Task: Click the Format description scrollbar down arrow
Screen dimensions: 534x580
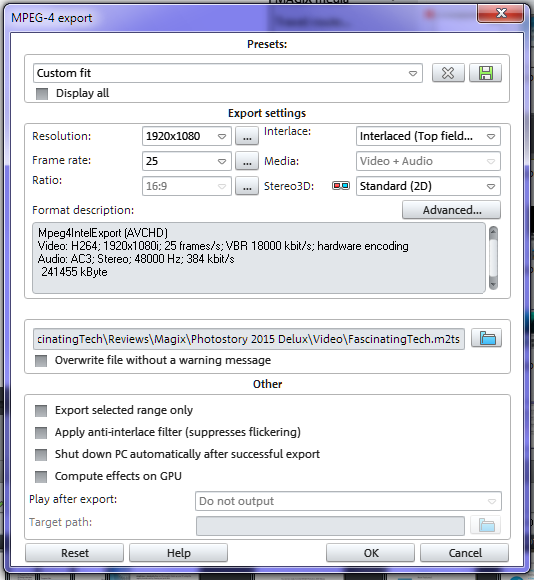Action: pyautogui.click(x=493, y=284)
